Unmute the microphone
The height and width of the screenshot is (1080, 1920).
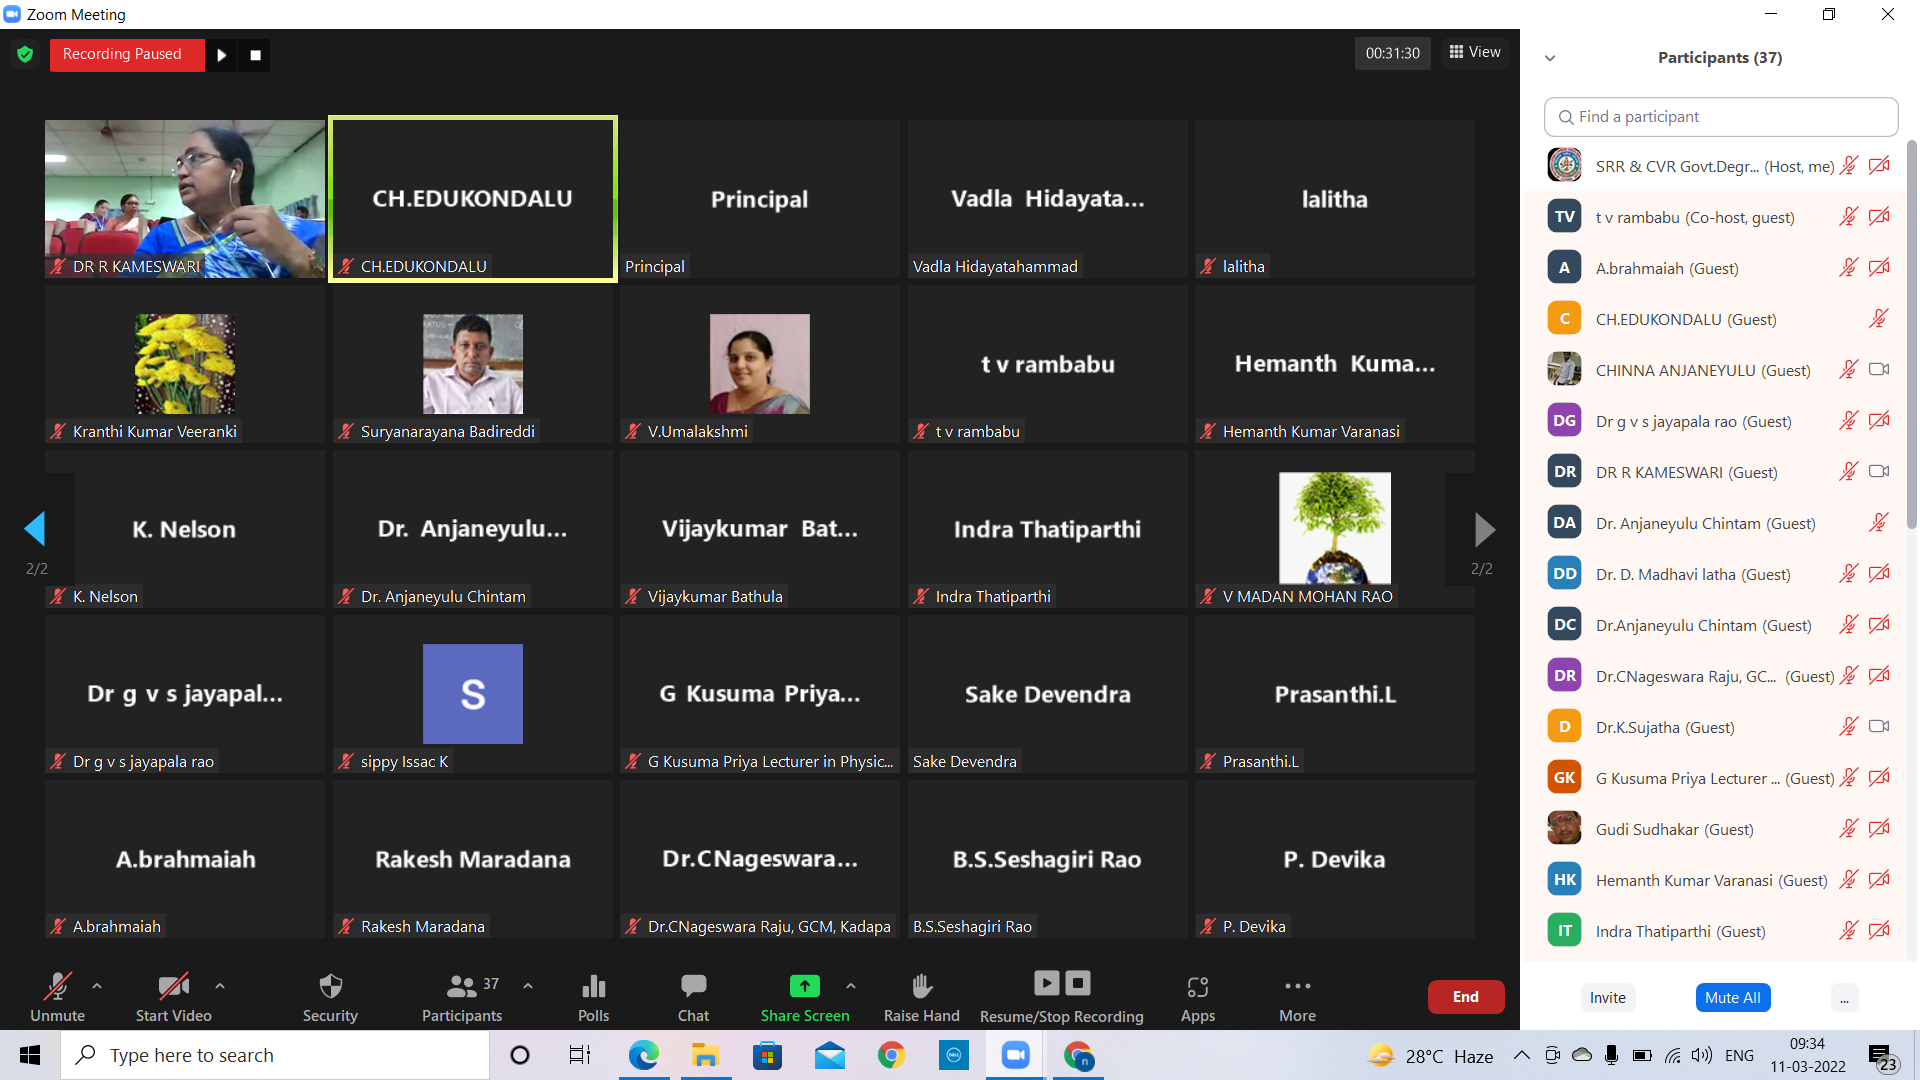pos(57,987)
